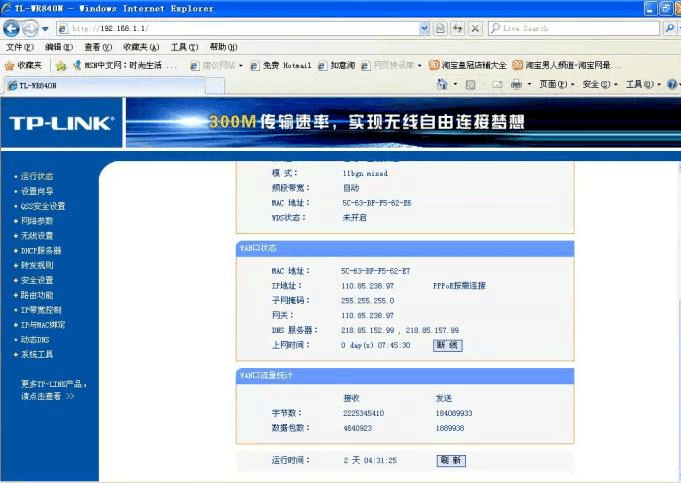Expand the address bar URL dropdown
Screen dimensions: 681x483
pos(424,29)
